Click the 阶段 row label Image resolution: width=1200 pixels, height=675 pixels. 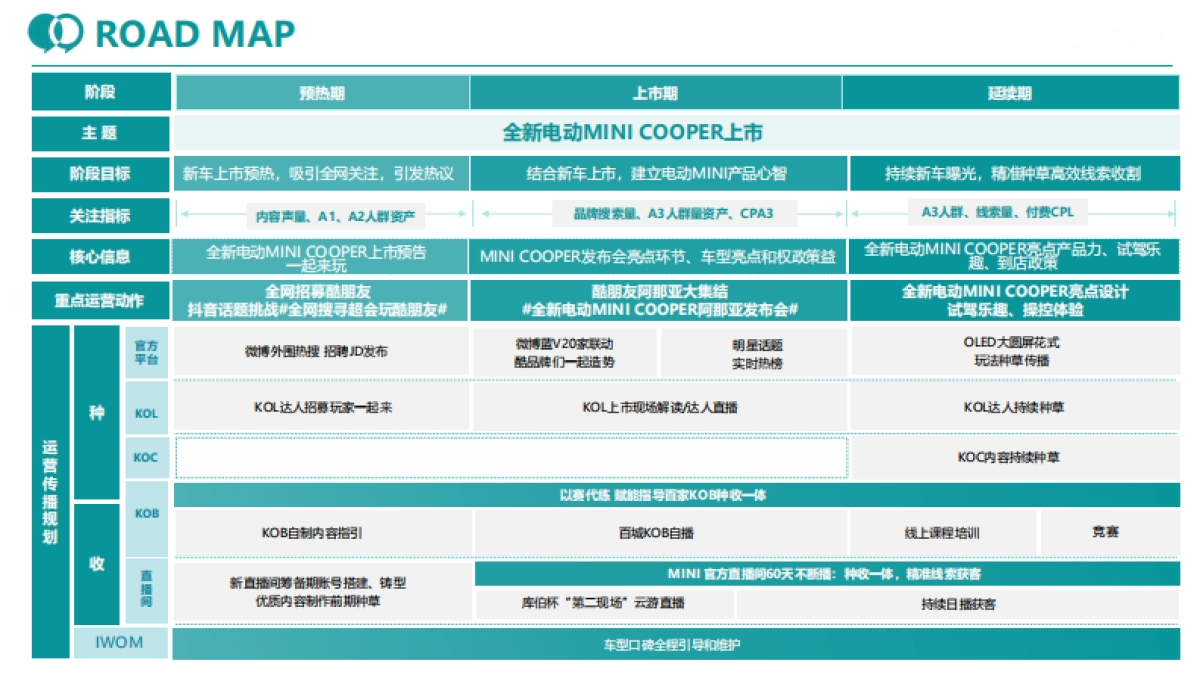pos(100,91)
